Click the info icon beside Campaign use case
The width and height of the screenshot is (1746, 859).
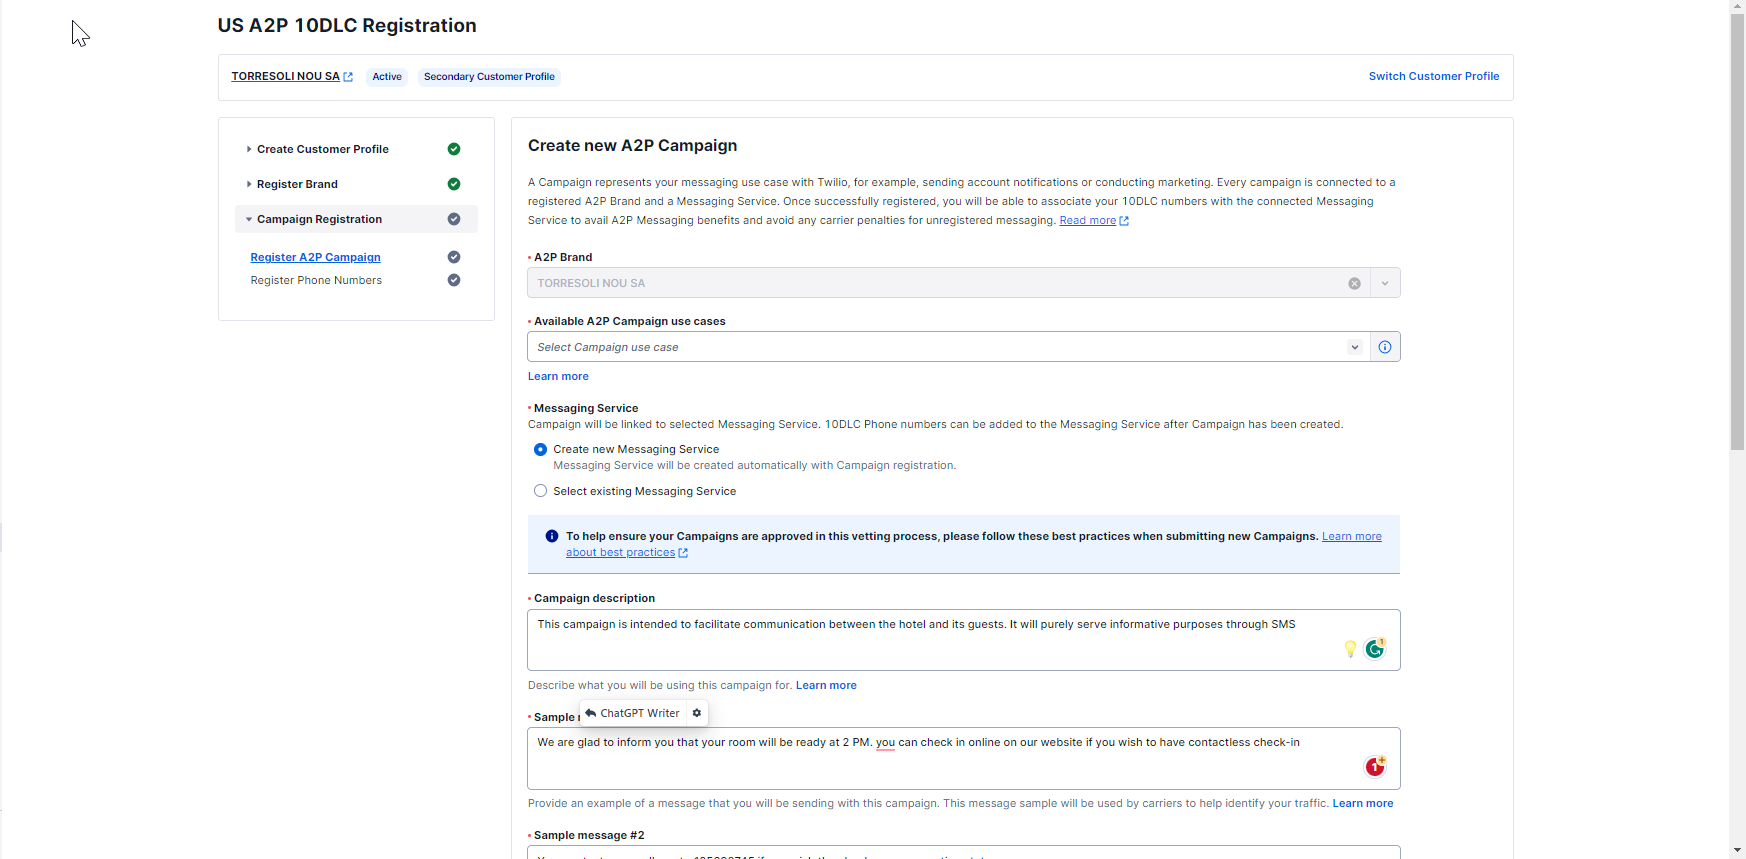(x=1384, y=347)
